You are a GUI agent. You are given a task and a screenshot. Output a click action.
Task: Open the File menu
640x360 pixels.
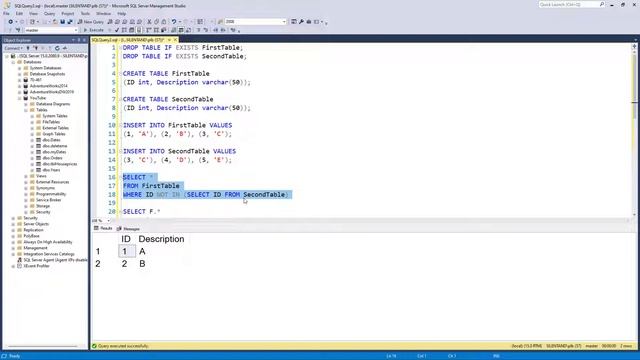[6, 13]
